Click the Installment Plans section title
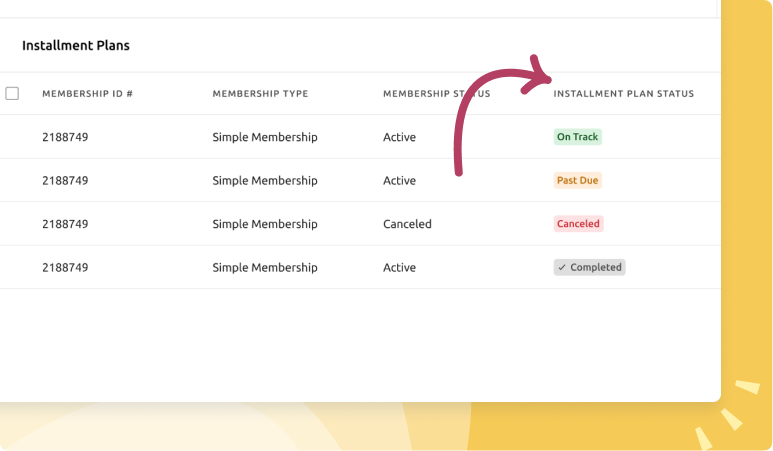 [x=76, y=45]
